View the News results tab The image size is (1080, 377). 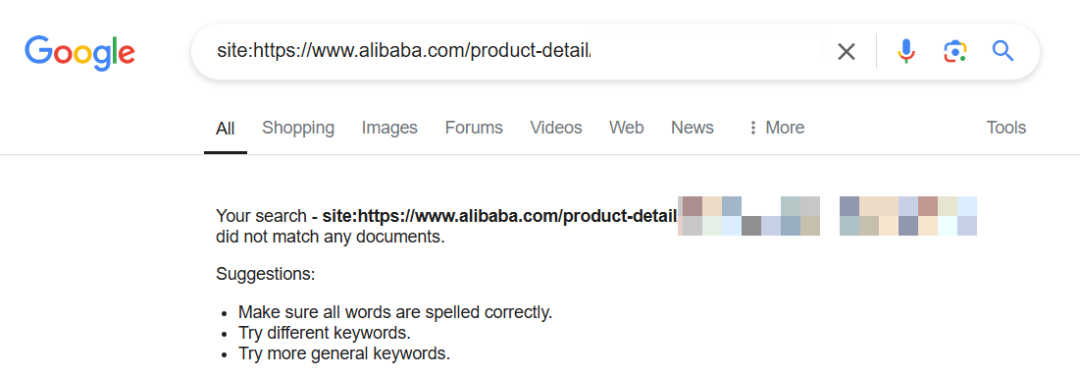(x=692, y=128)
